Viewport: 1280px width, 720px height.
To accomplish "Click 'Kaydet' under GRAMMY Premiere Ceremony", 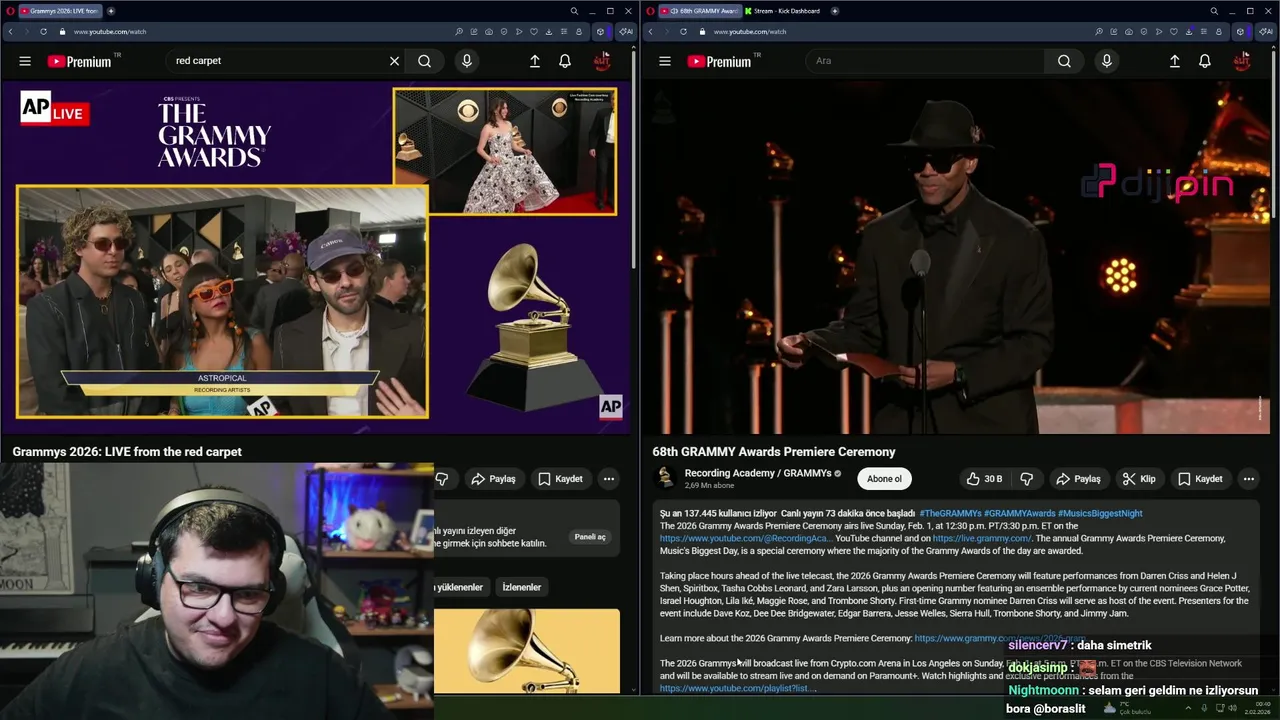I will 1200,479.
